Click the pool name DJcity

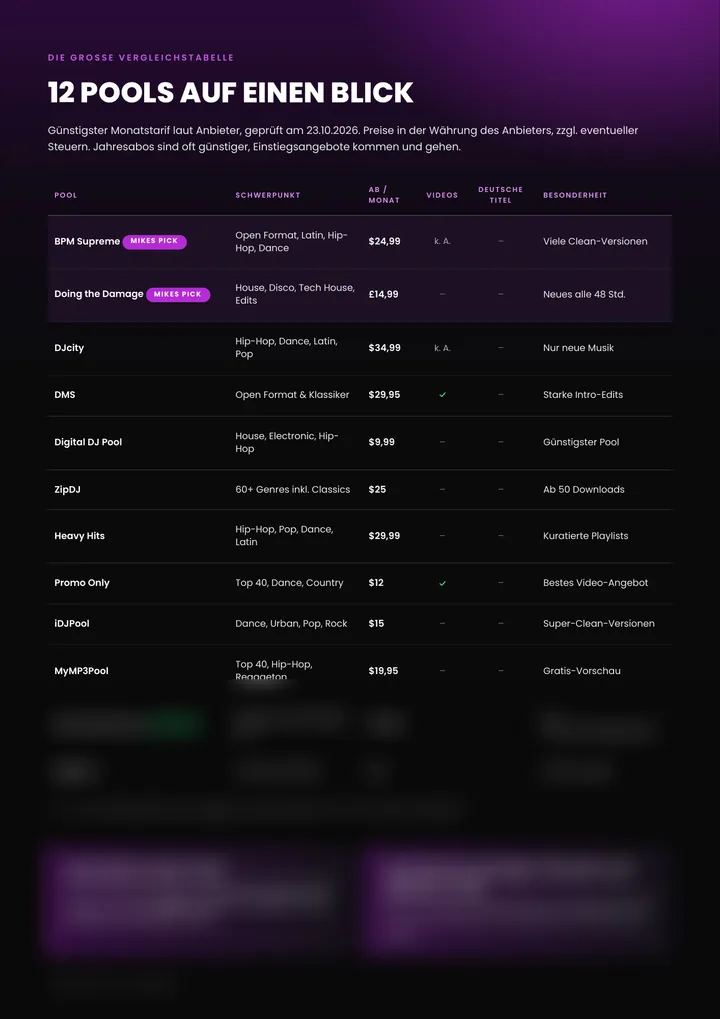[69, 348]
